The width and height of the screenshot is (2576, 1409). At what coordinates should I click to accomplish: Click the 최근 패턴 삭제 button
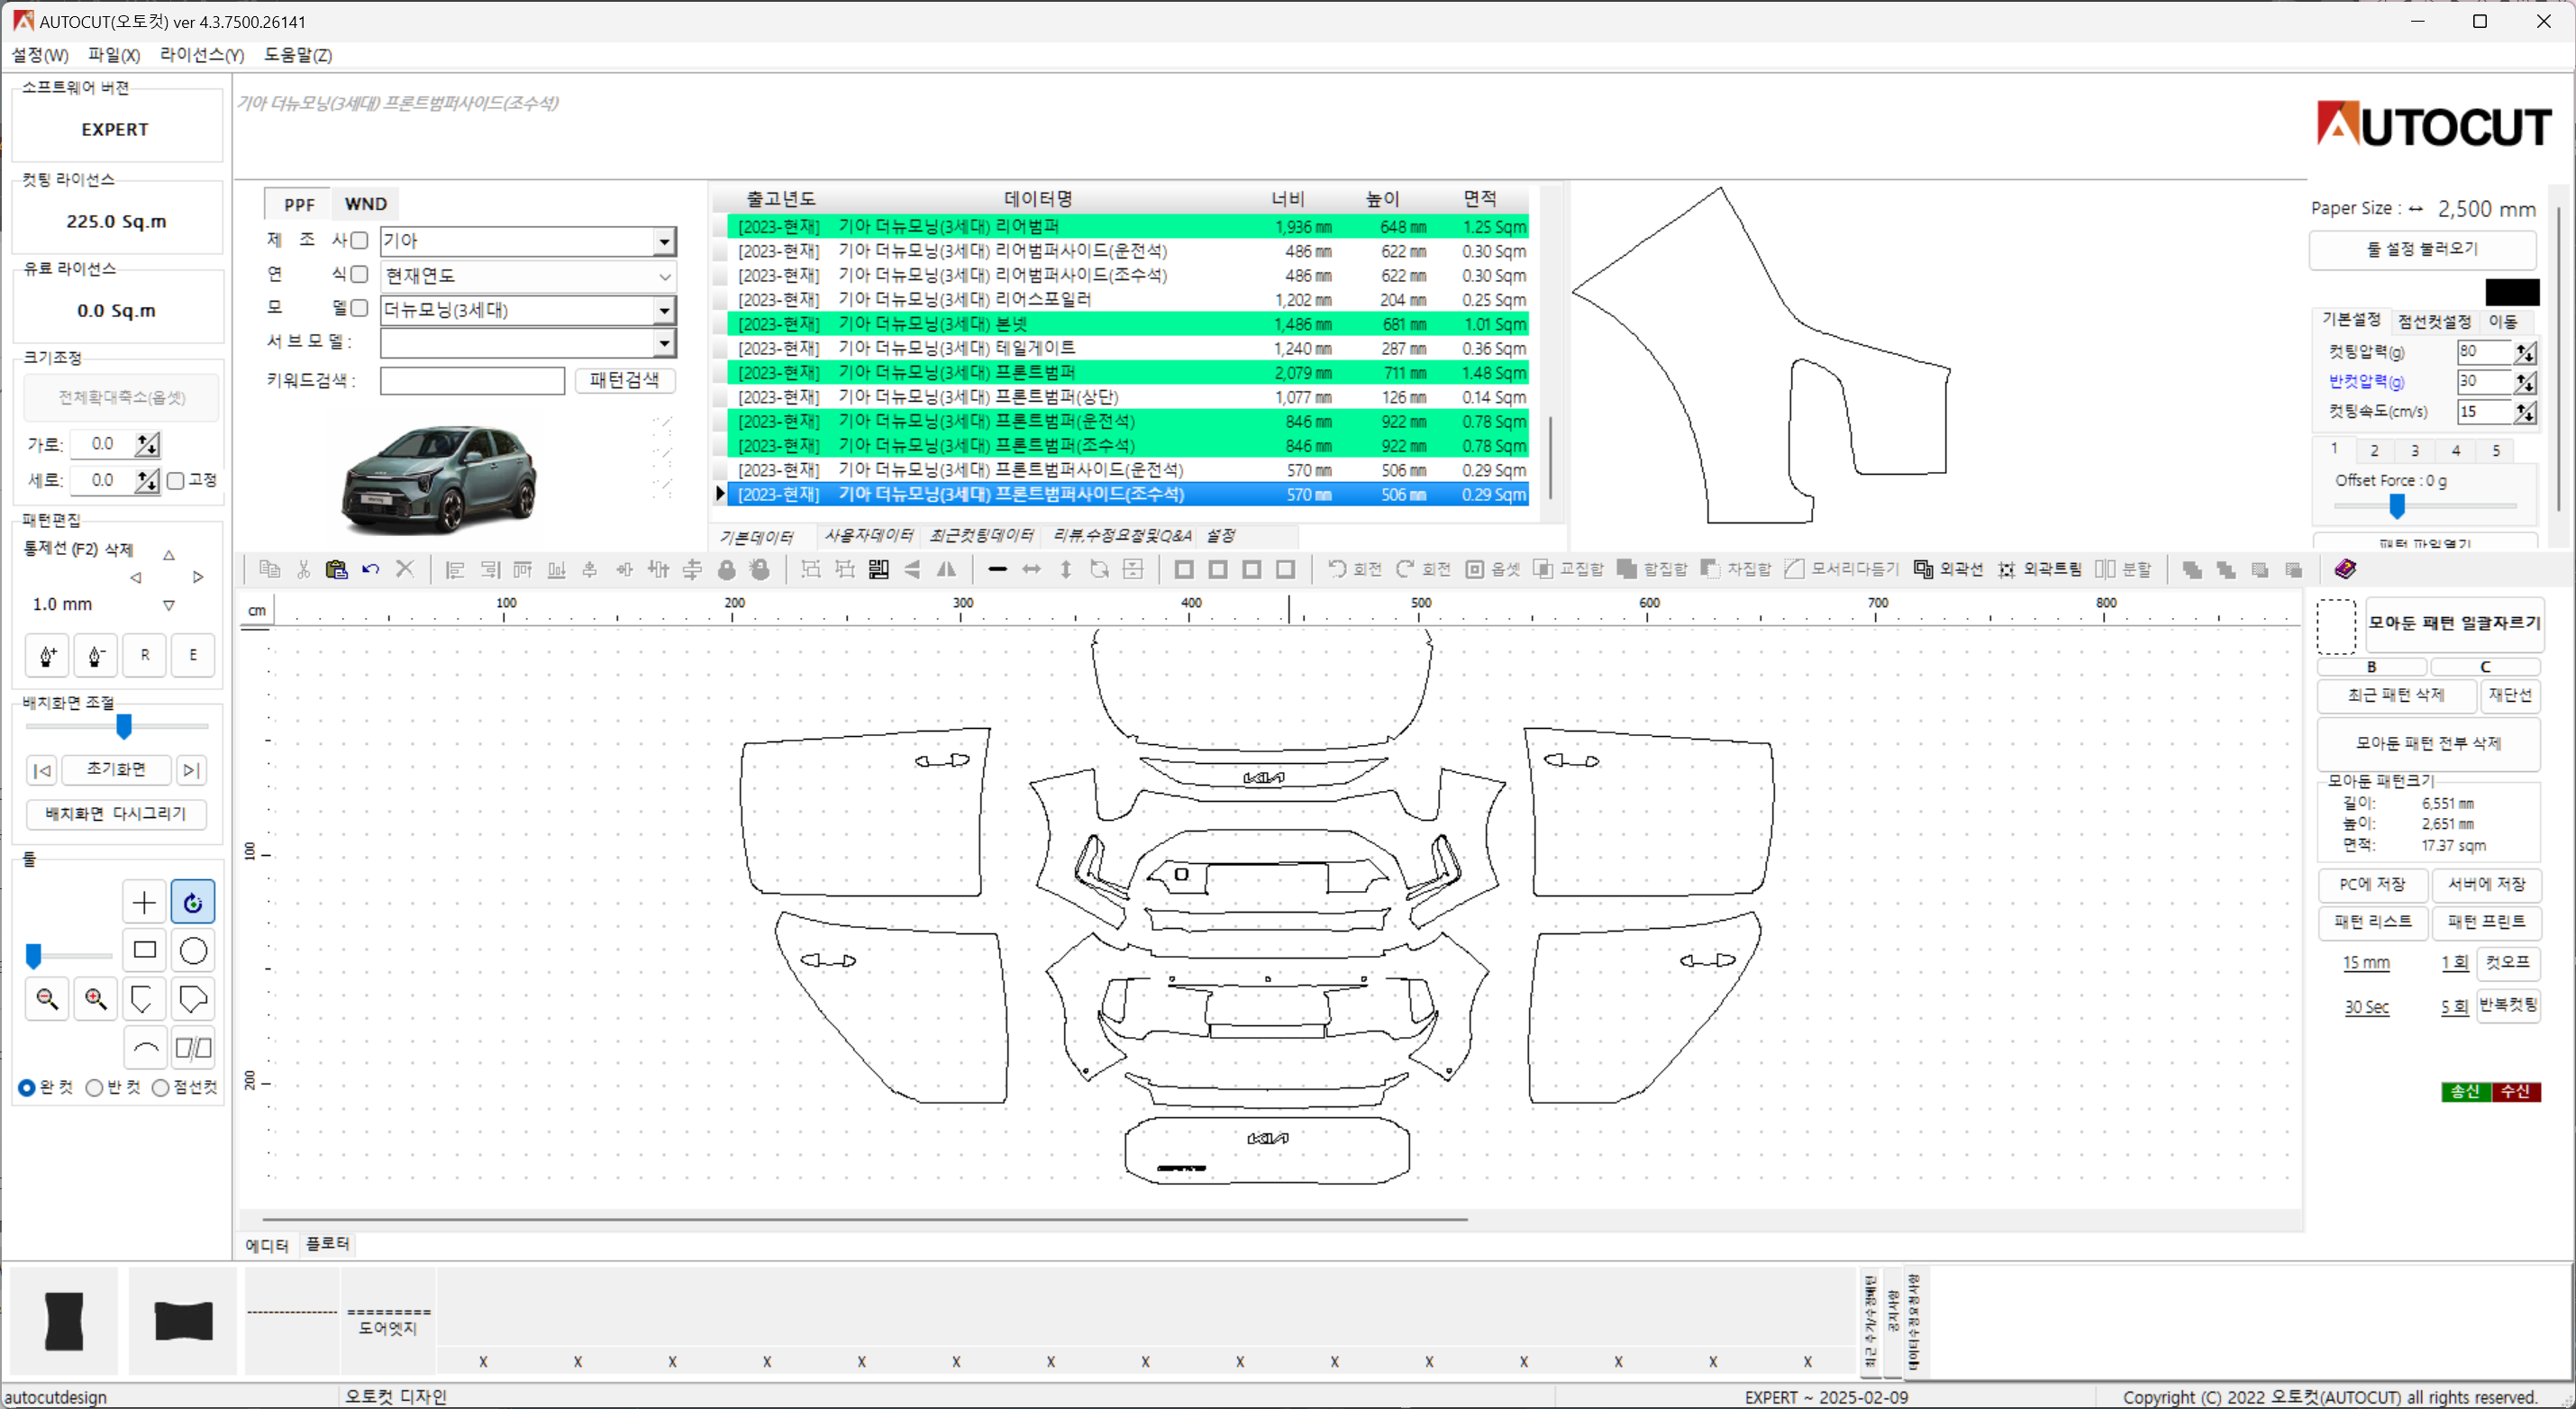point(2396,695)
